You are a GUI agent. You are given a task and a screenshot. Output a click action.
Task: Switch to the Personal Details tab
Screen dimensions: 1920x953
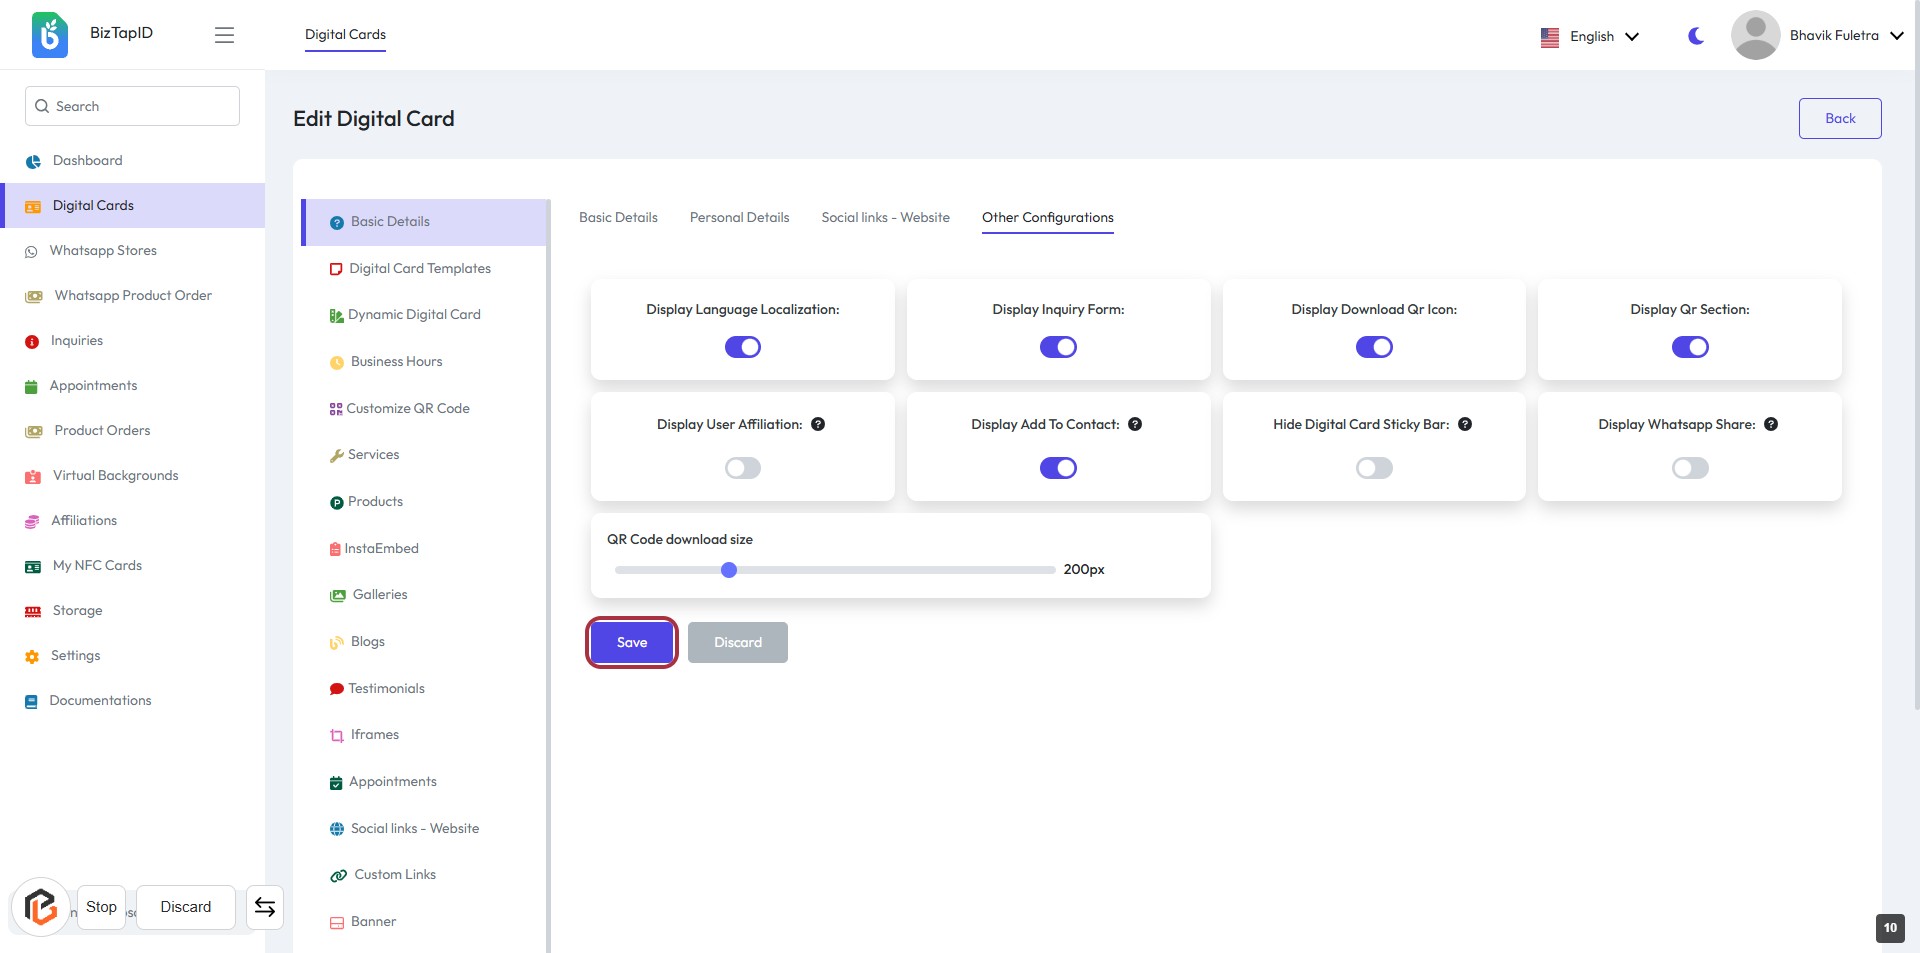(739, 217)
